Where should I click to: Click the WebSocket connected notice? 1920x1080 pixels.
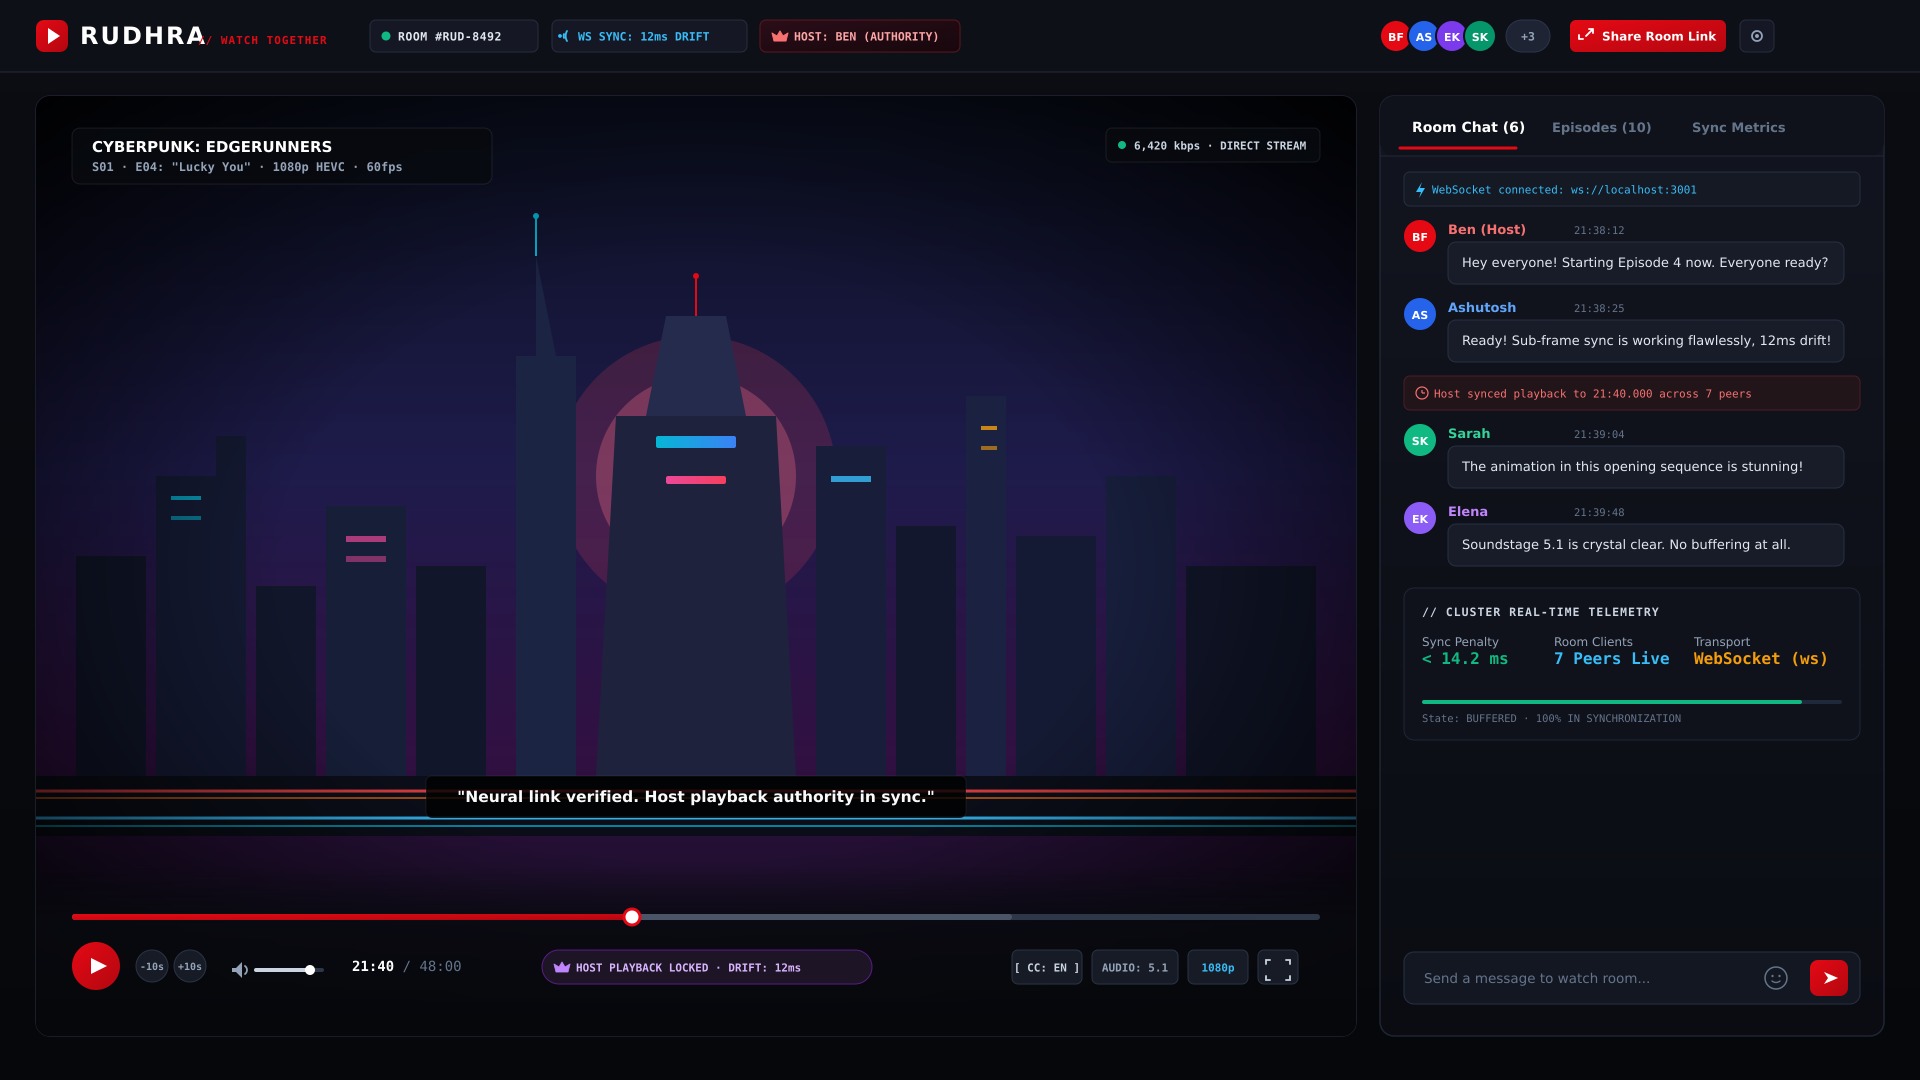1631,189
